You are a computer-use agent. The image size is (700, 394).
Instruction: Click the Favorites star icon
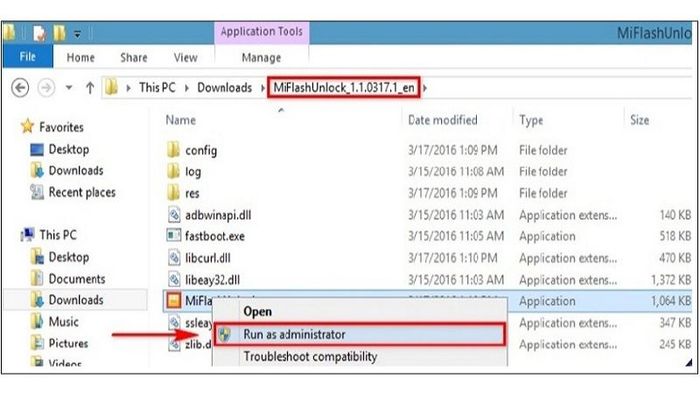[x=27, y=126]
